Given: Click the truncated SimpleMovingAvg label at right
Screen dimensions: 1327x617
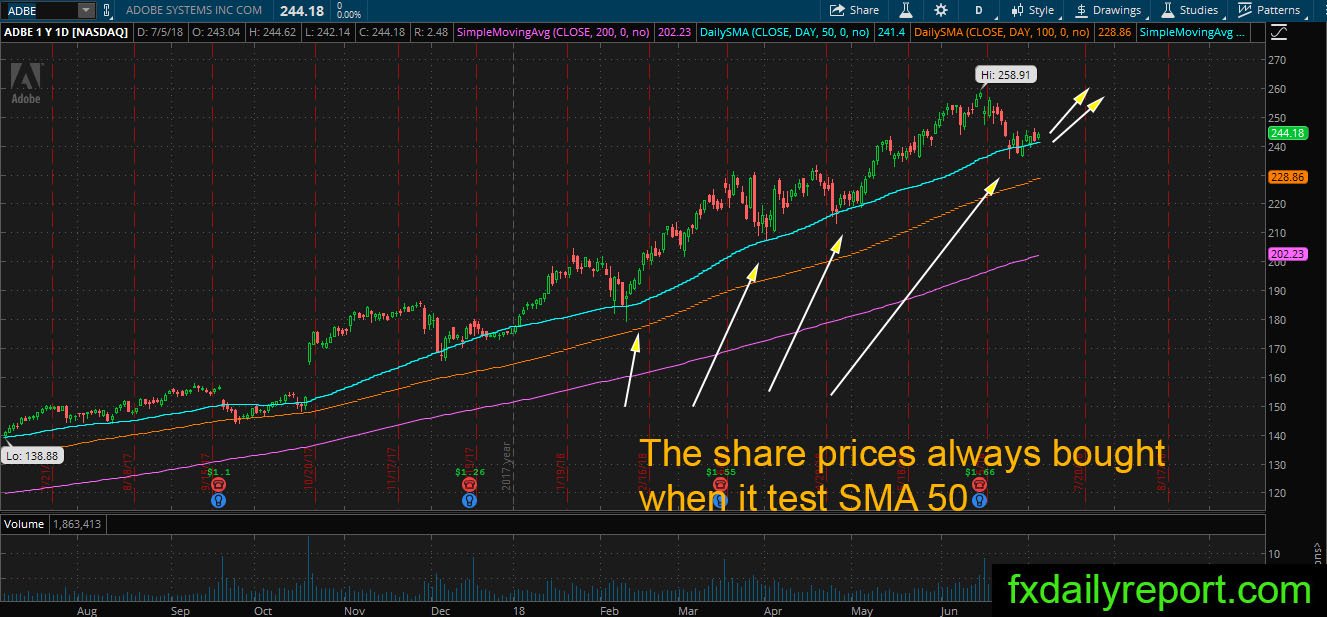Looking at the screenshot, I should coord(1194,32).
